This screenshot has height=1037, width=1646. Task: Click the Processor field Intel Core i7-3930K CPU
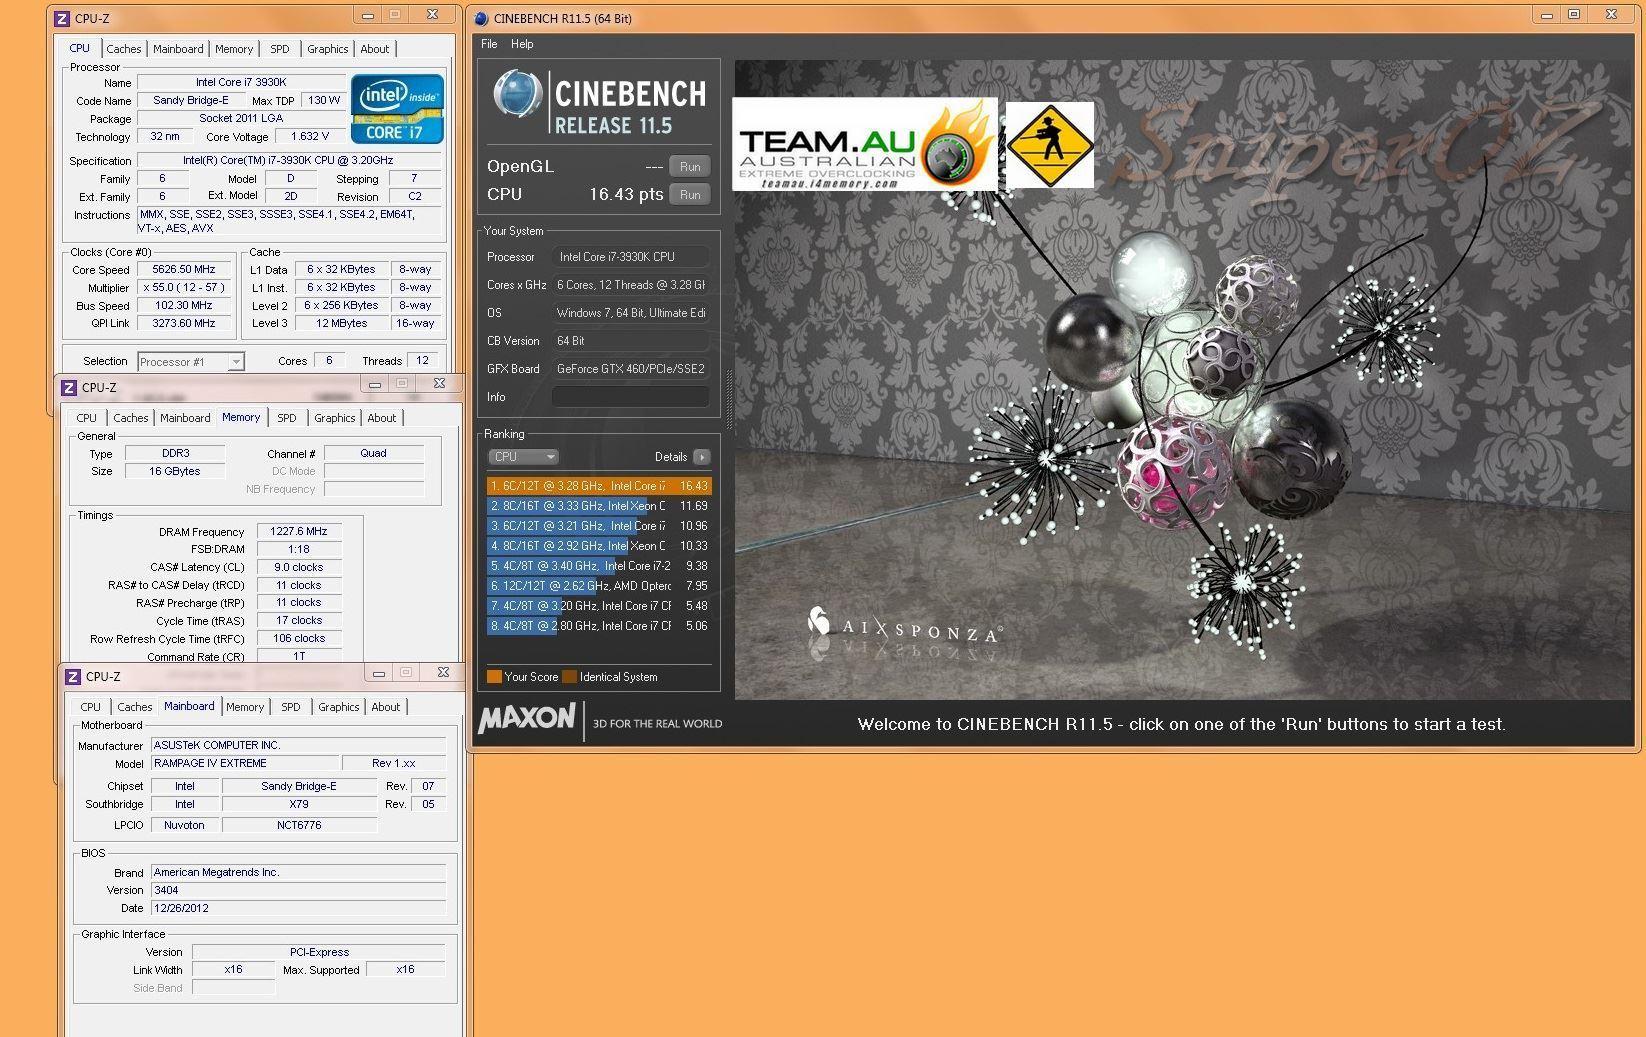[631, 257]
